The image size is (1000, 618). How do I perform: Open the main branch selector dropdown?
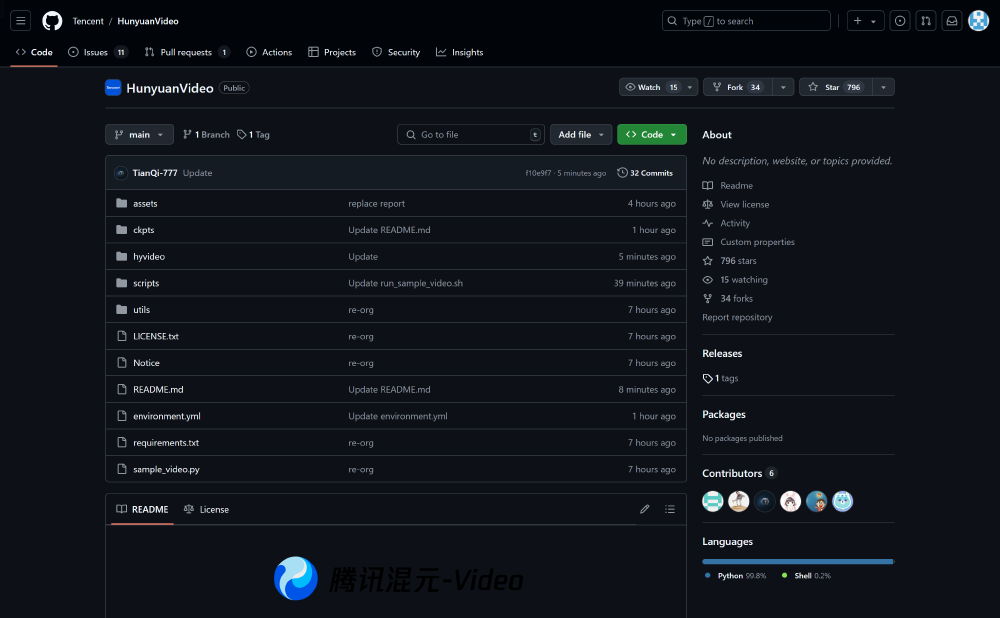[x=139, y=134]
